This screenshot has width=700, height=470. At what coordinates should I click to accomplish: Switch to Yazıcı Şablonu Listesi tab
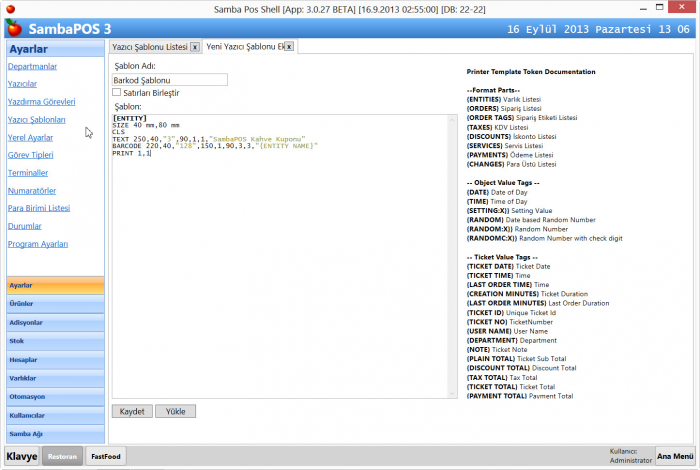click(148, 47)
